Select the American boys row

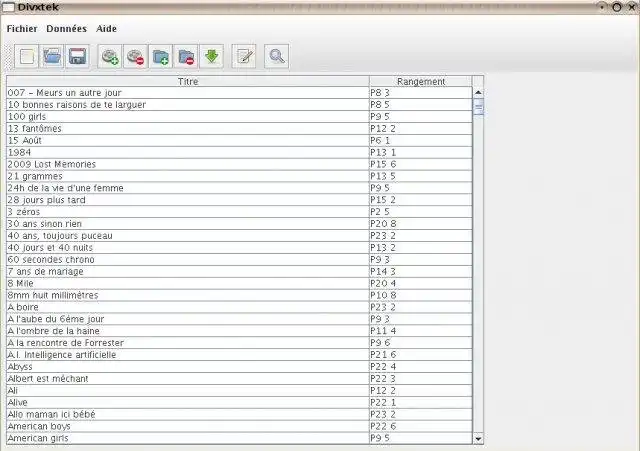239,426
